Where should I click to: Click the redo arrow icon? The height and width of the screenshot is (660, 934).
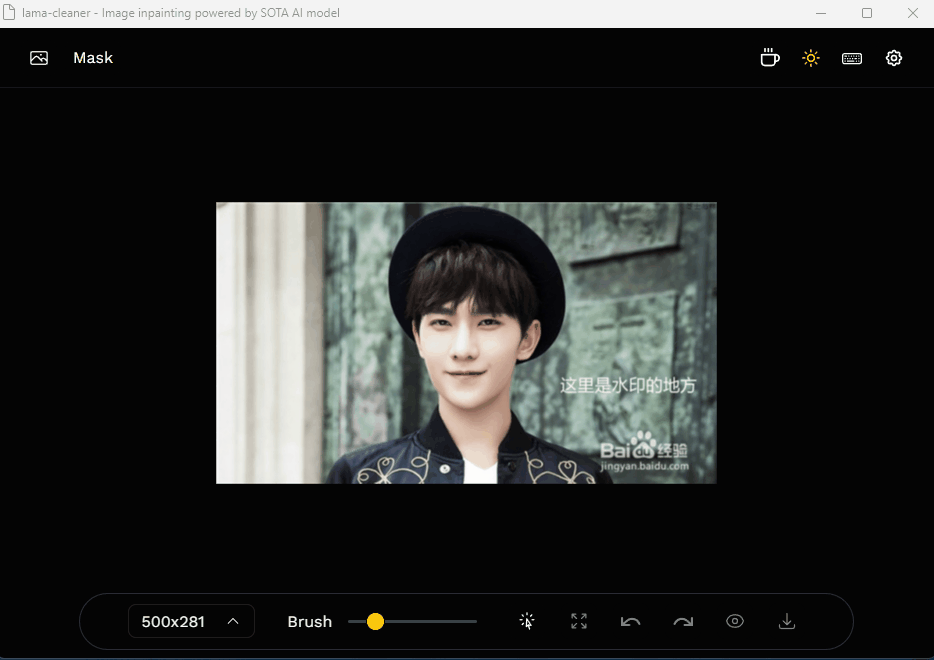pyautogui.click(x=683, y=621)
